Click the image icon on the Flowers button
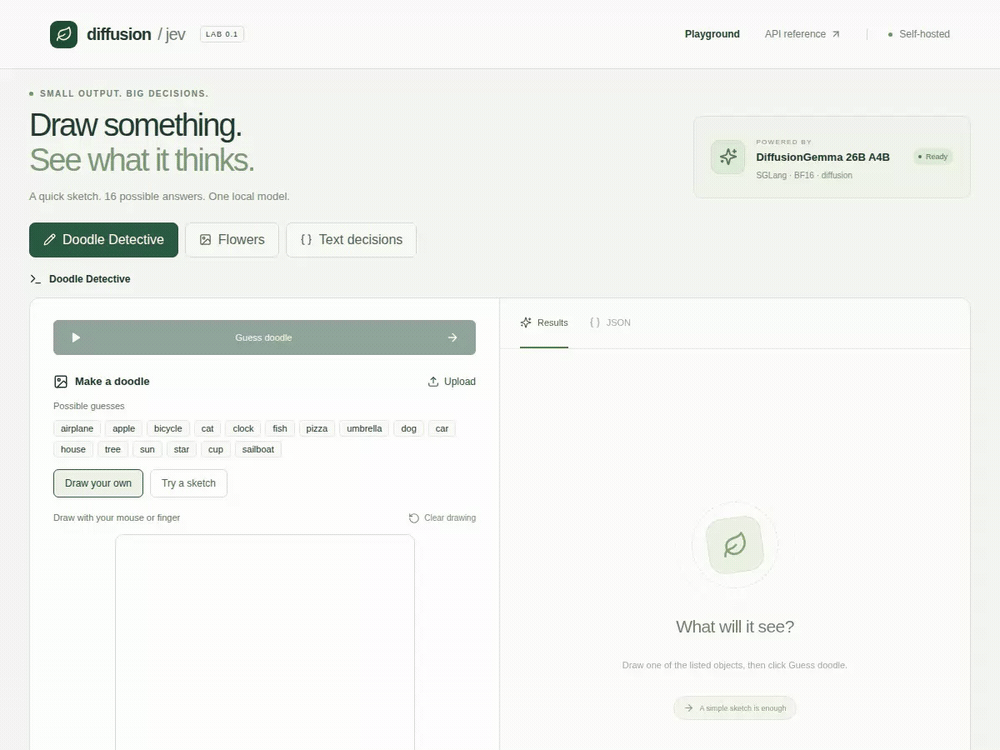Viewport: 1000px width, 750px height. pyautogui.click(x=205, y=240)
